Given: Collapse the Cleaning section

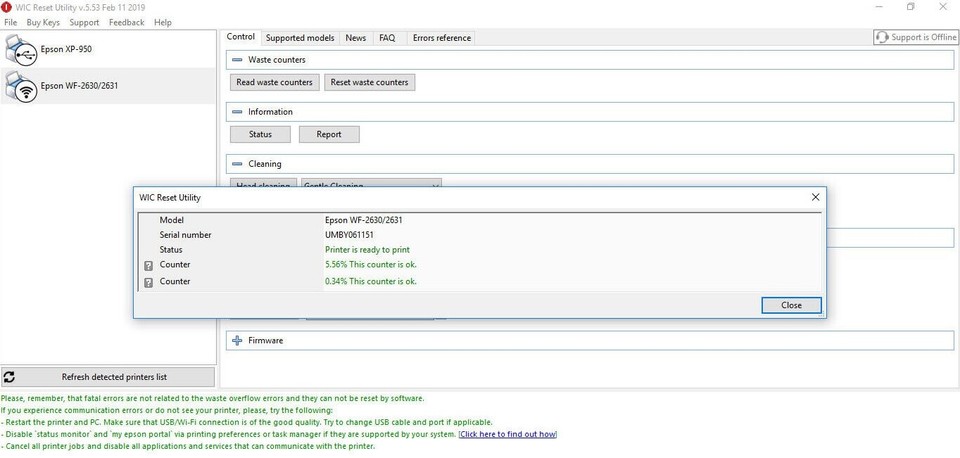Looking at the screenshot, I should (x=237, y=164).
